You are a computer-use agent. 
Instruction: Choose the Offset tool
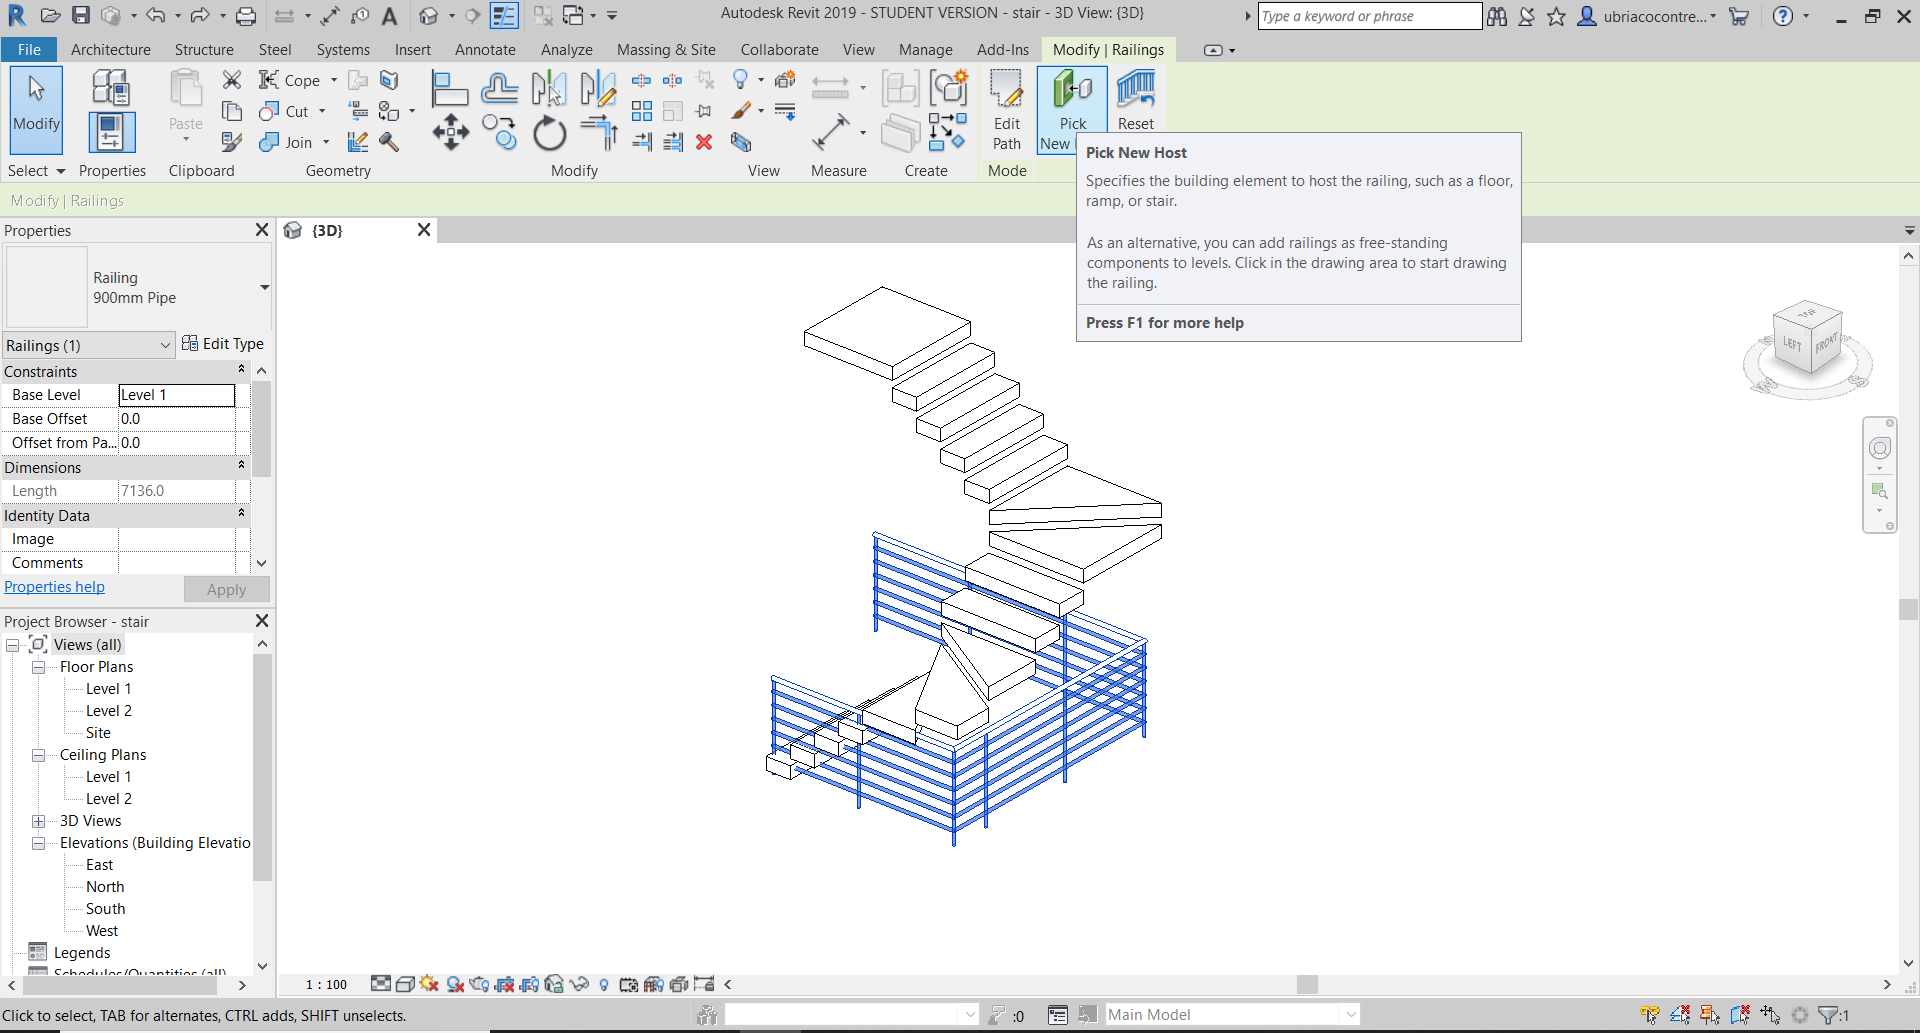499,89
